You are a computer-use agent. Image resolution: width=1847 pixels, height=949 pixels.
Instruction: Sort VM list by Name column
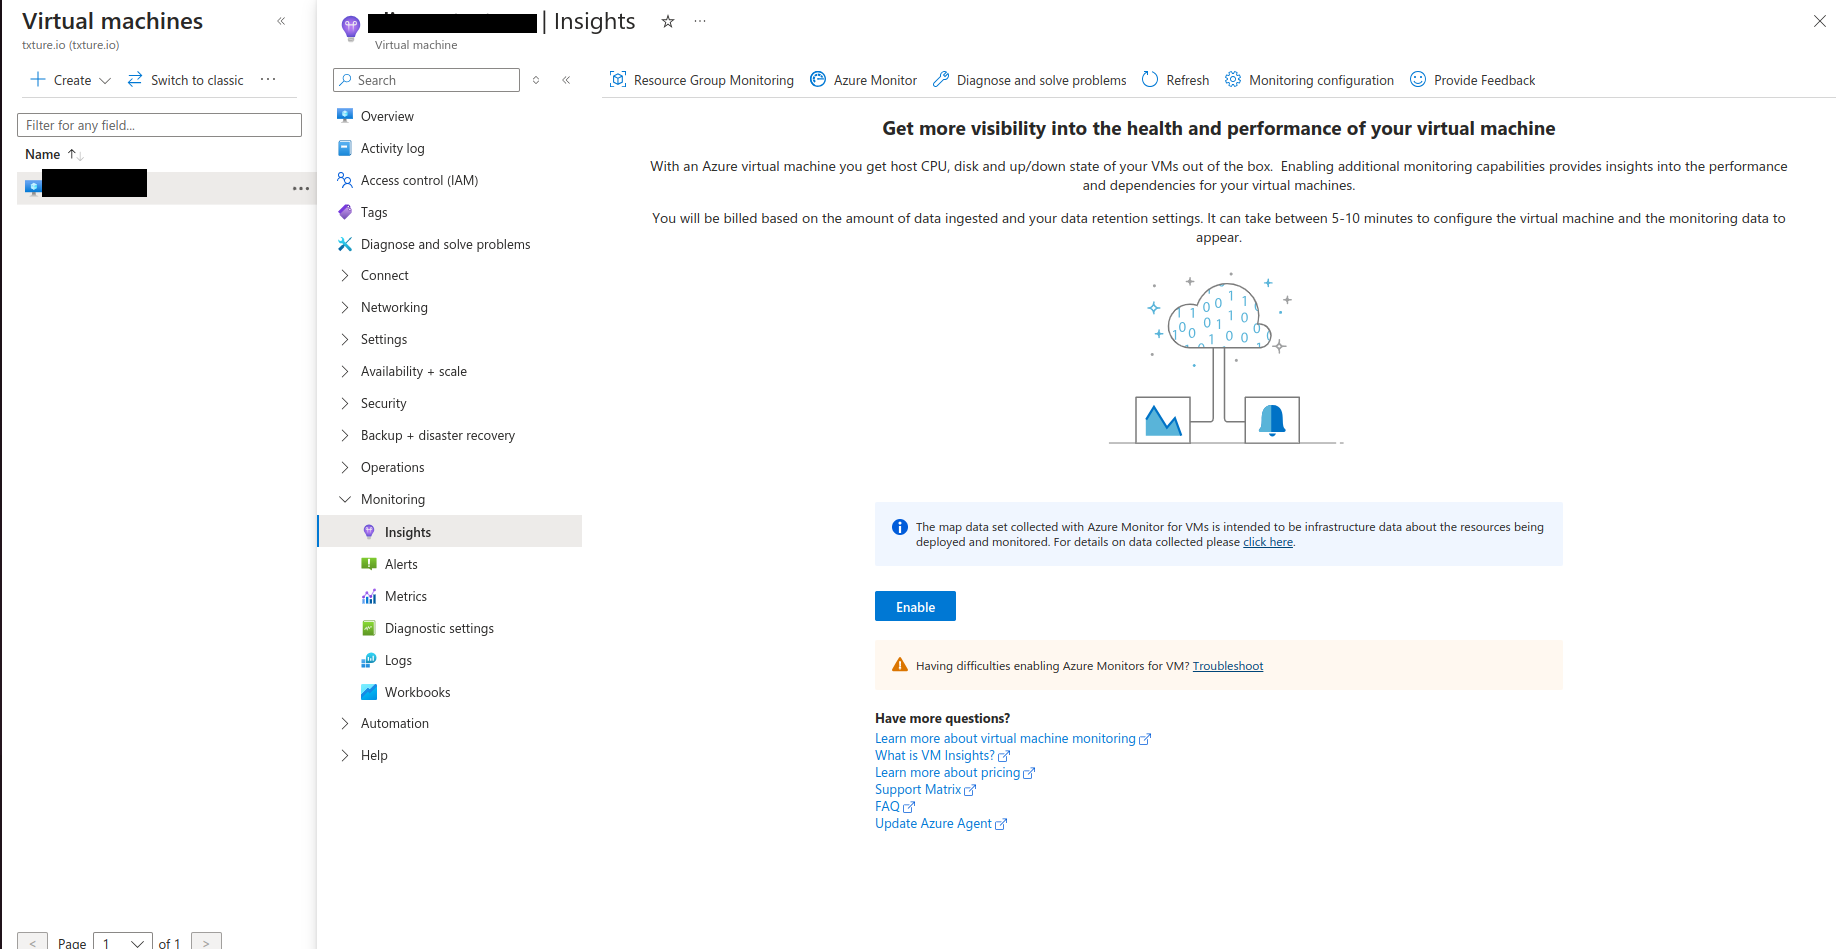point(54,154)
